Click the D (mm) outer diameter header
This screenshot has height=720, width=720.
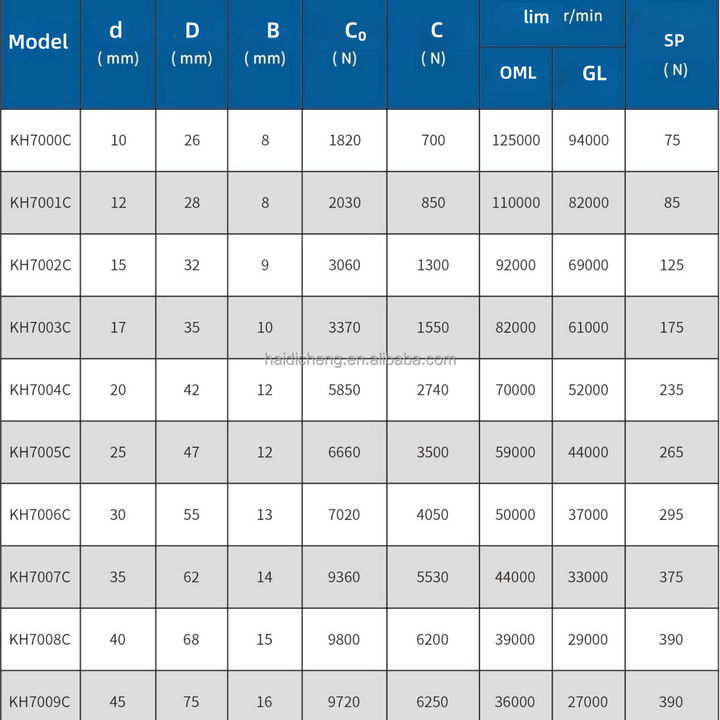coord(192,44)
